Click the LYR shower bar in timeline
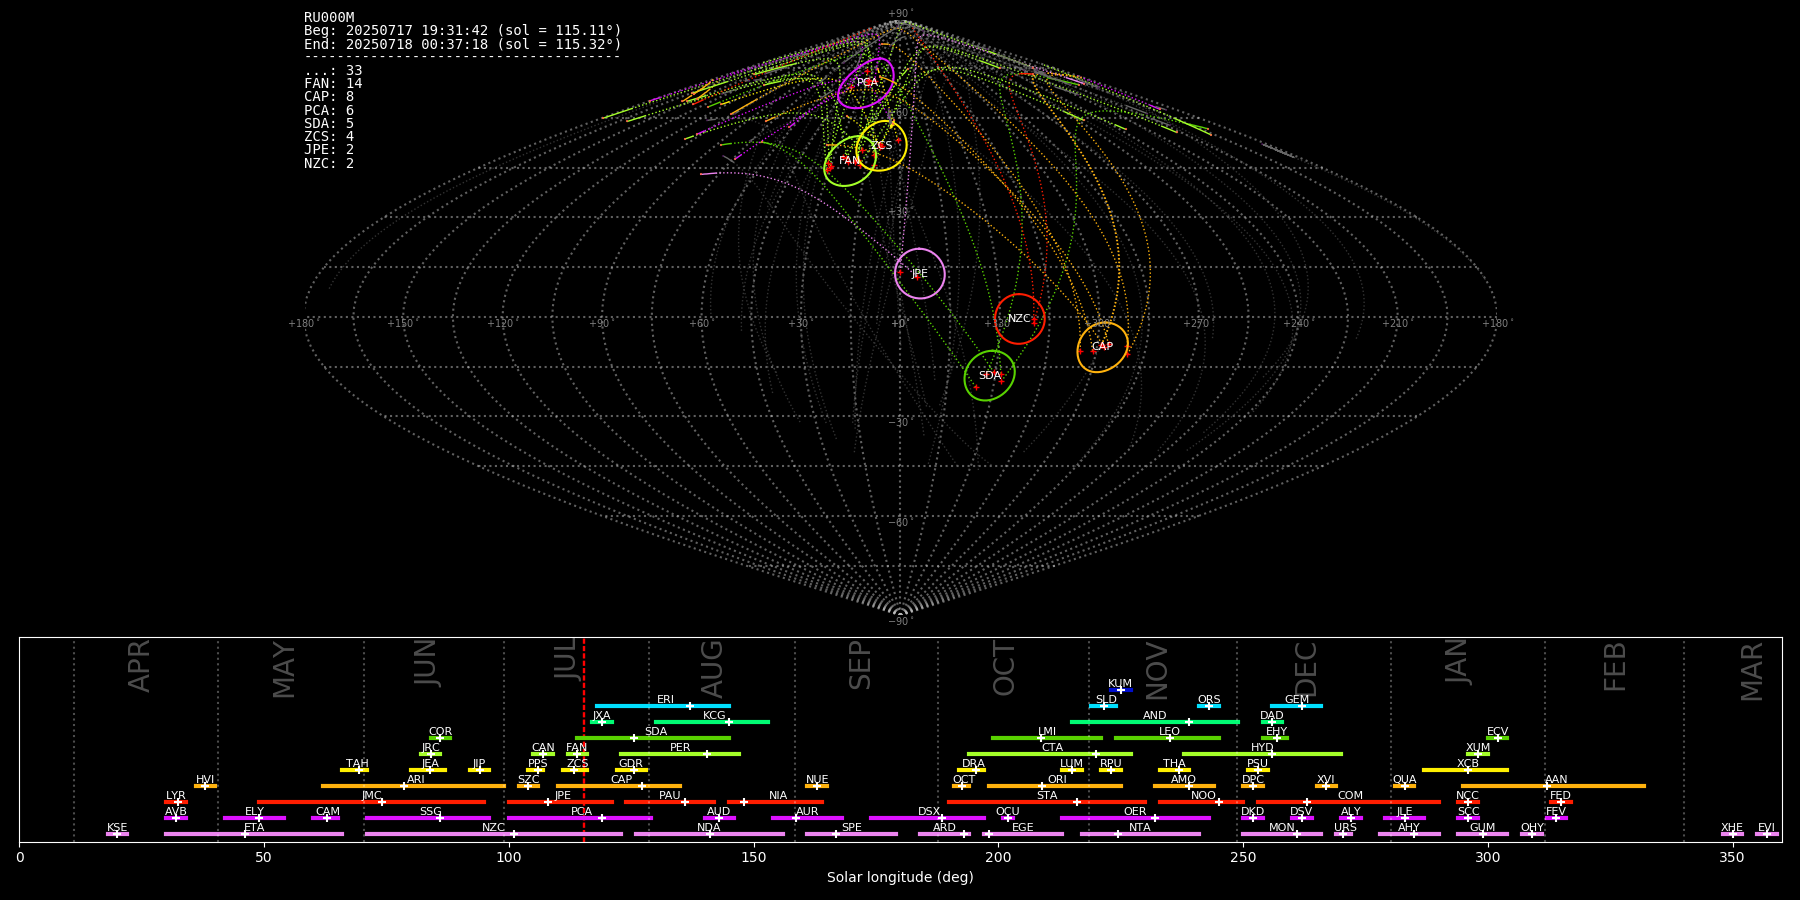This screenshot has height=900, width=1800. (176, 802)
